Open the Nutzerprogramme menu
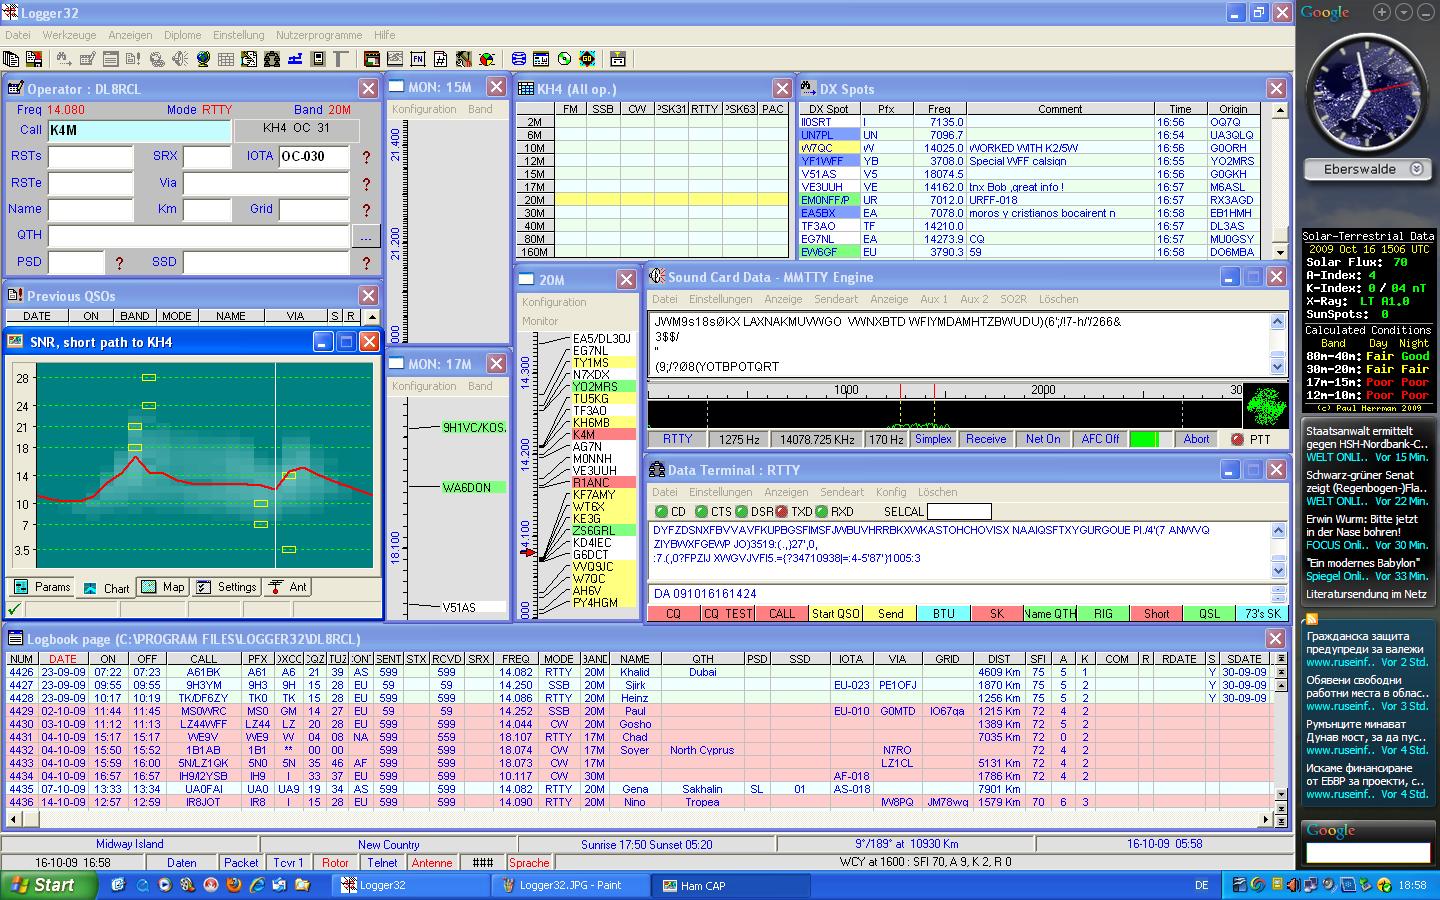 [x=319, y=35]
